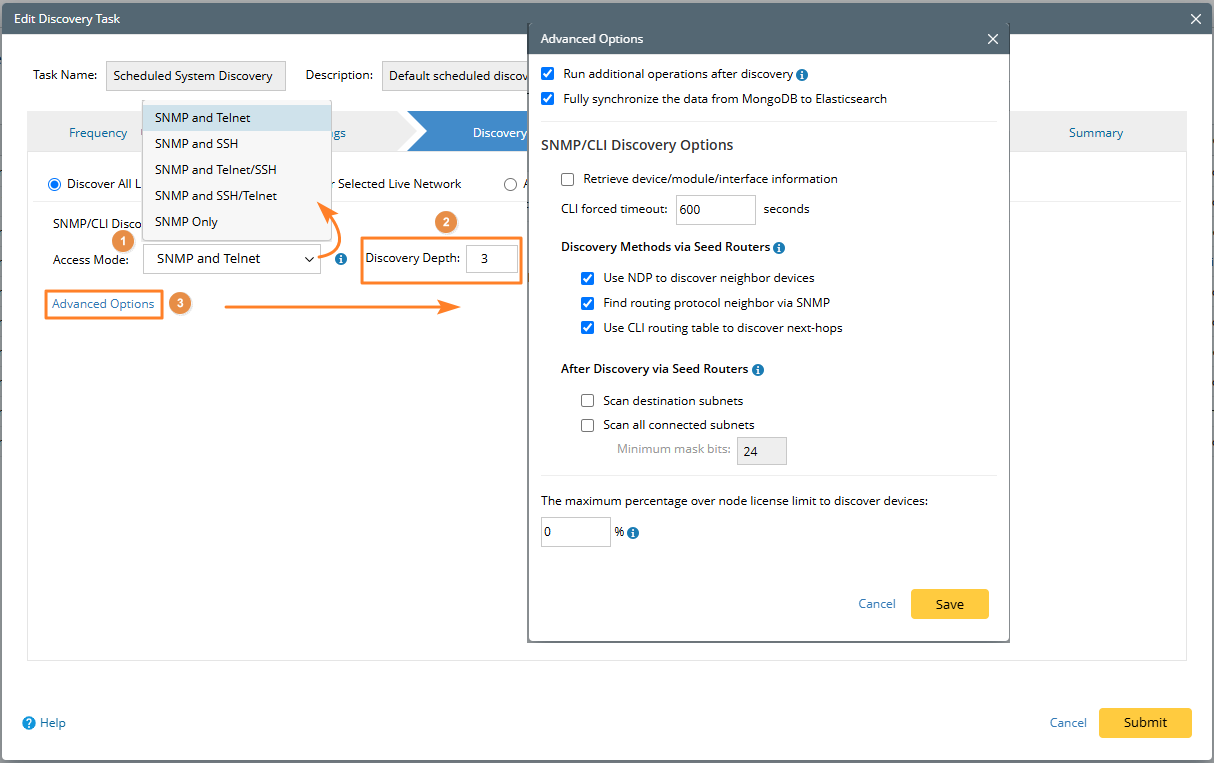This screenshot has width=1214, height=763.
Task: Tick the Scan destination subnets checkbox
Action: (588, 401)
